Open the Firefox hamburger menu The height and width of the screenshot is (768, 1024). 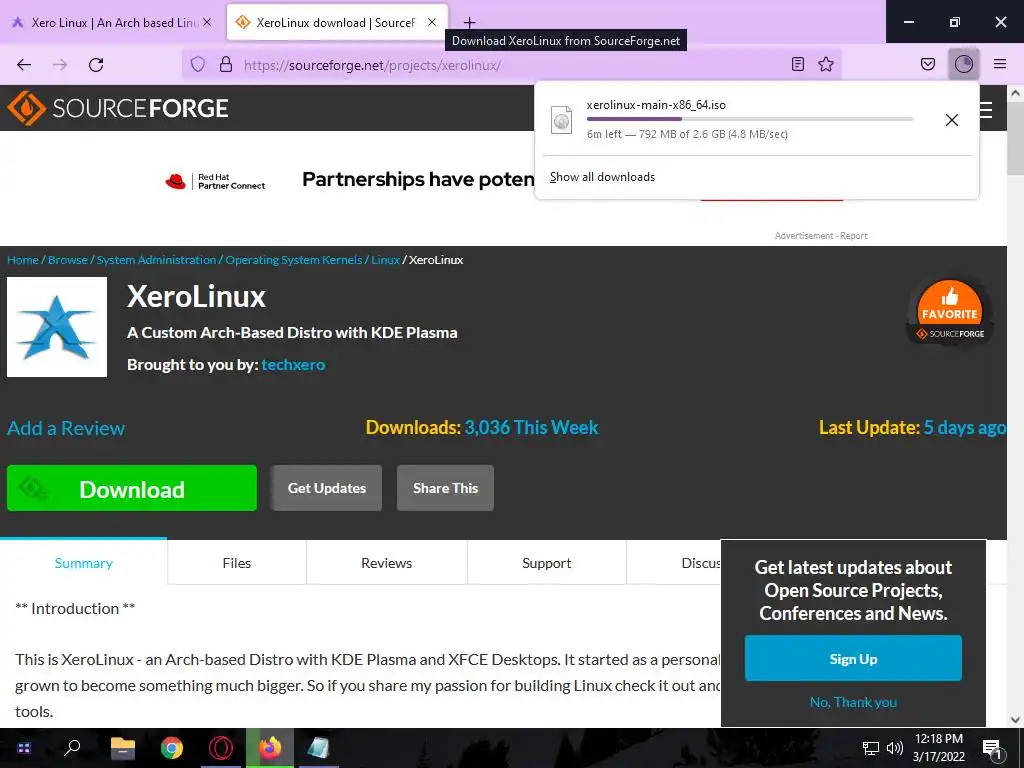[1000, 64]
